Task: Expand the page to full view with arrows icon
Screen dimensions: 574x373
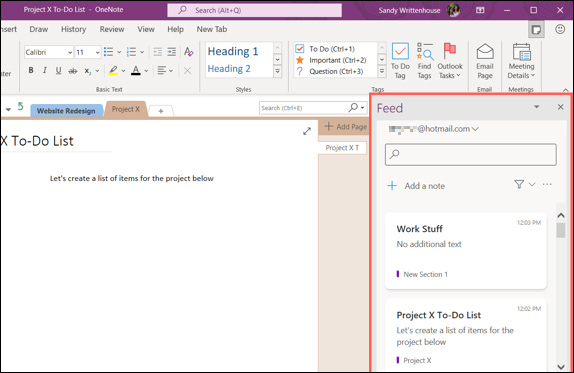Action: click(307, 131)
